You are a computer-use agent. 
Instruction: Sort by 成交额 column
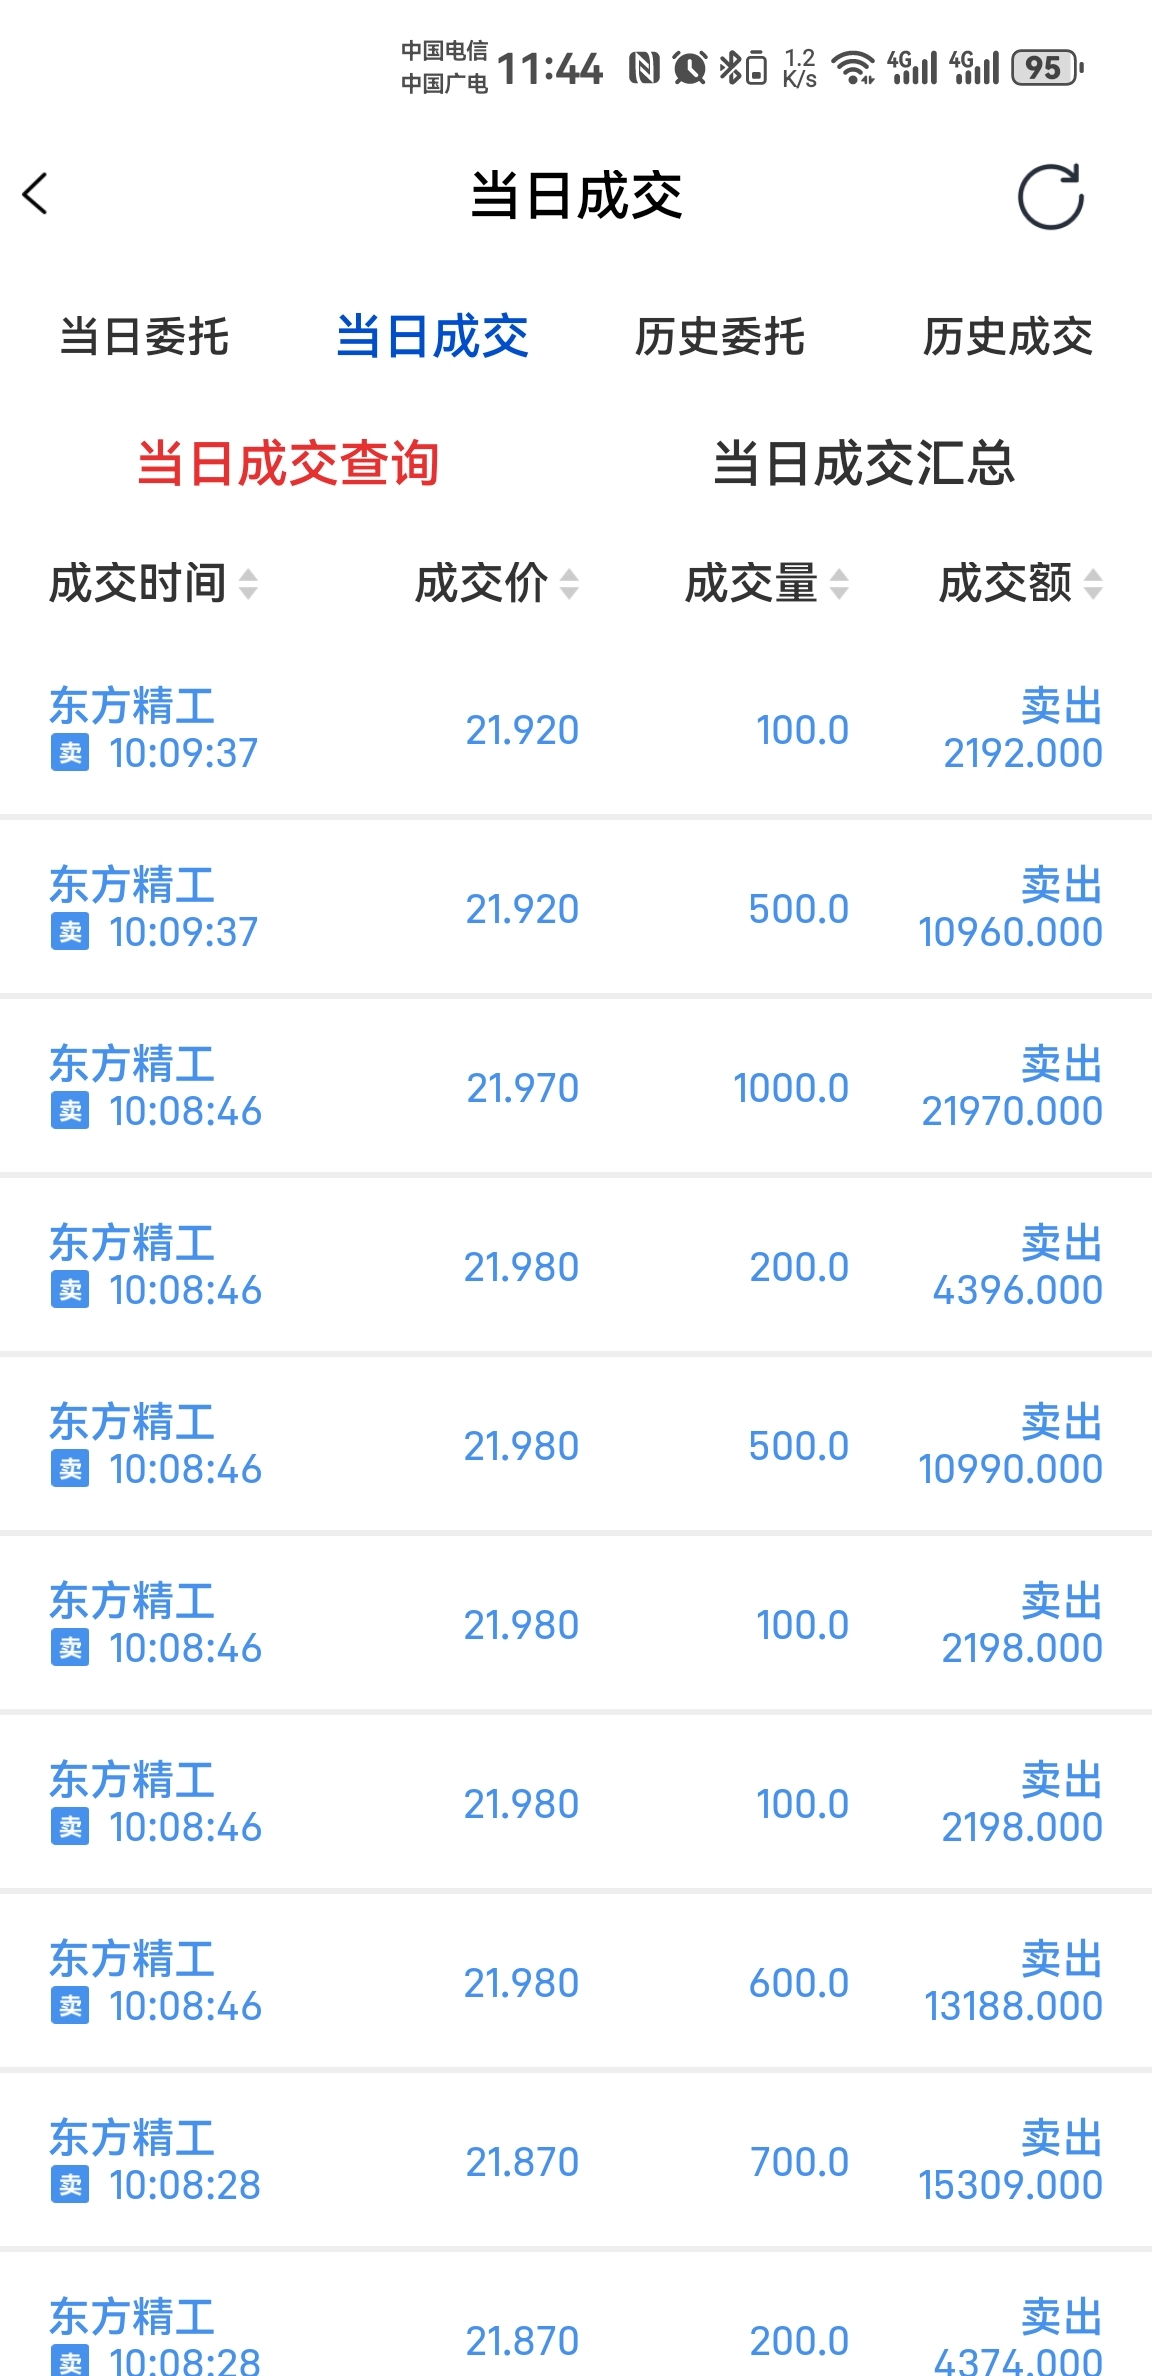[1020, 583]
